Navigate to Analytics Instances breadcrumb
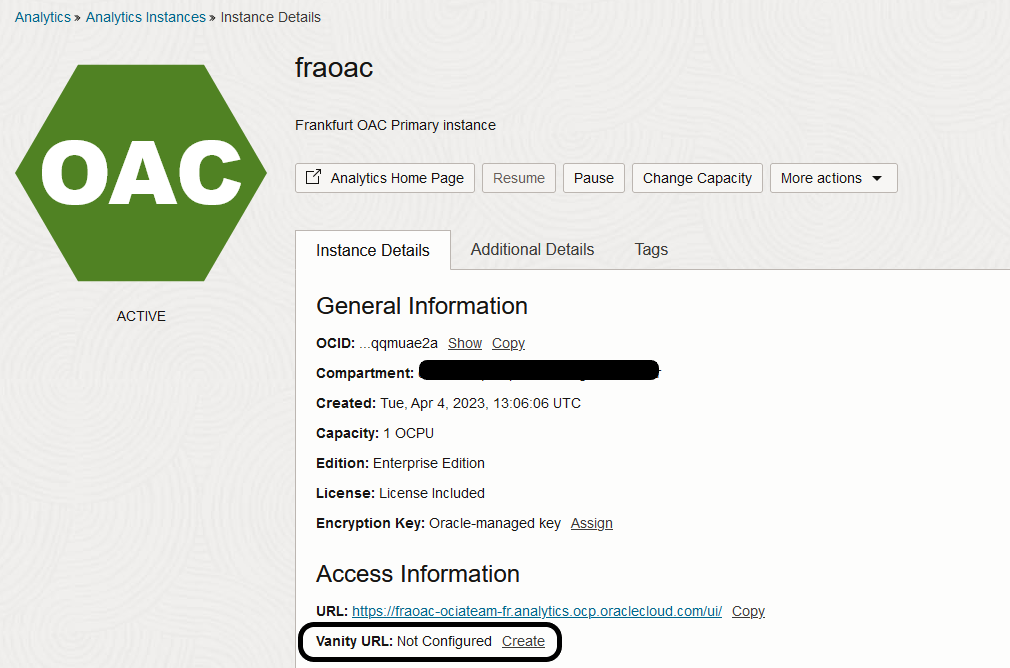The width and height of the screenshot is (1010, 668). pyautogui.click(x=146, y=17)
